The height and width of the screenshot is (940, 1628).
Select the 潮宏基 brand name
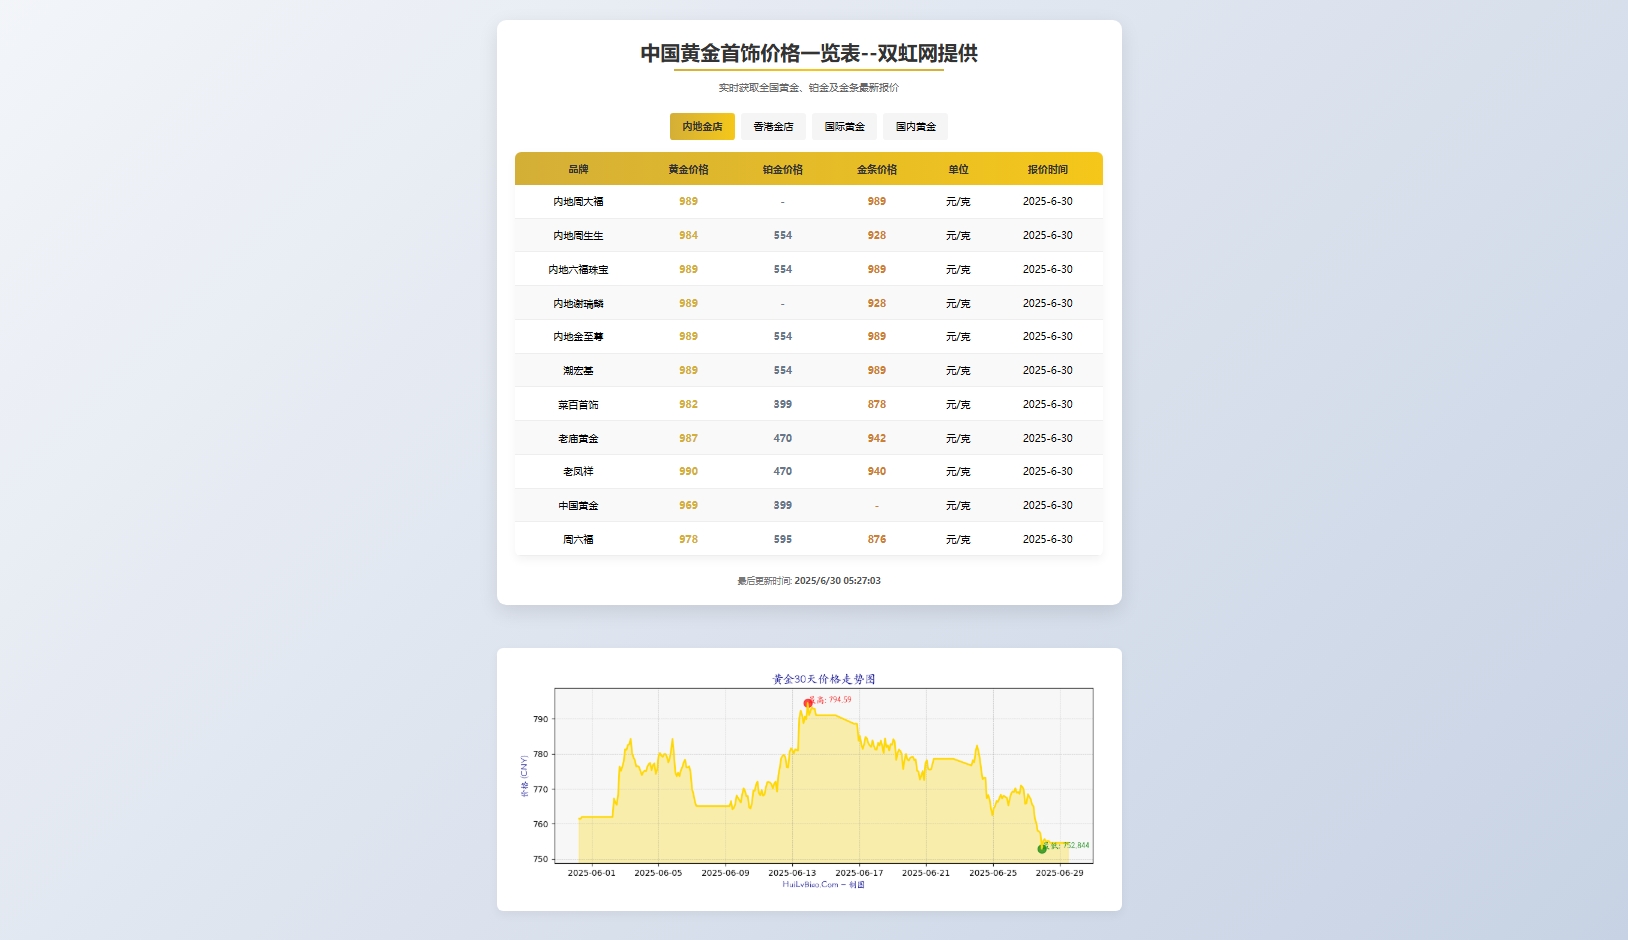pos(578,371)
